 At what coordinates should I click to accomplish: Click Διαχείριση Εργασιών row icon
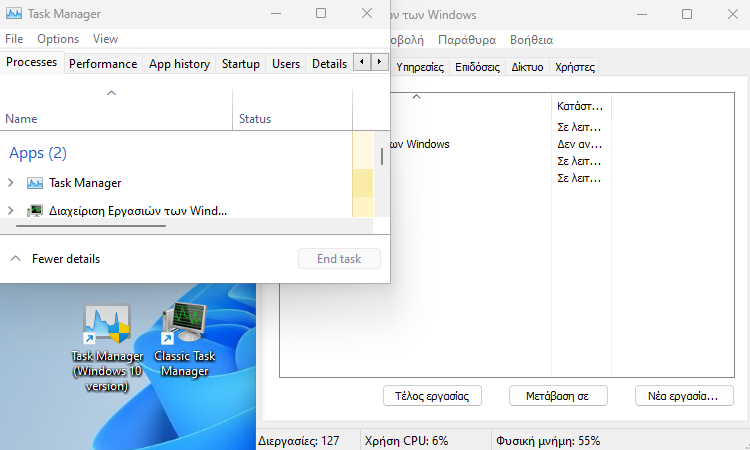(x=34, y=210)
